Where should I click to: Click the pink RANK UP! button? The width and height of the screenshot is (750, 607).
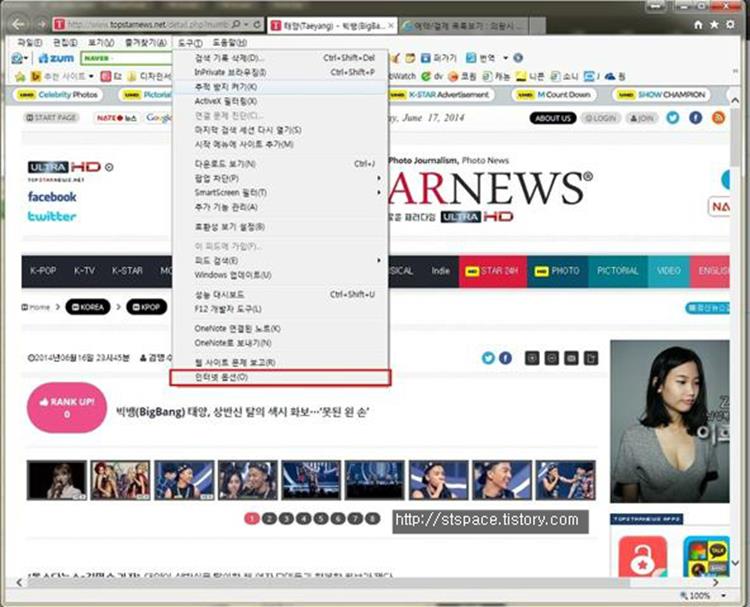pyautogui.click(x=67, y=408)
